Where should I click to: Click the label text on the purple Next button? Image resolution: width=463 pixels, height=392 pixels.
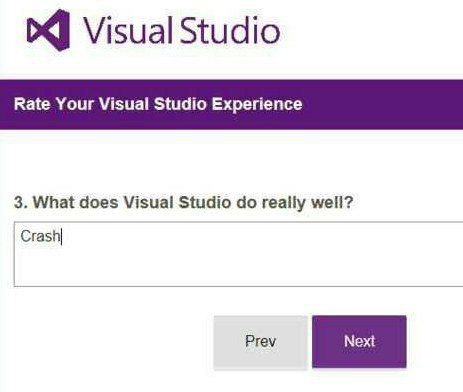[359, 341]
